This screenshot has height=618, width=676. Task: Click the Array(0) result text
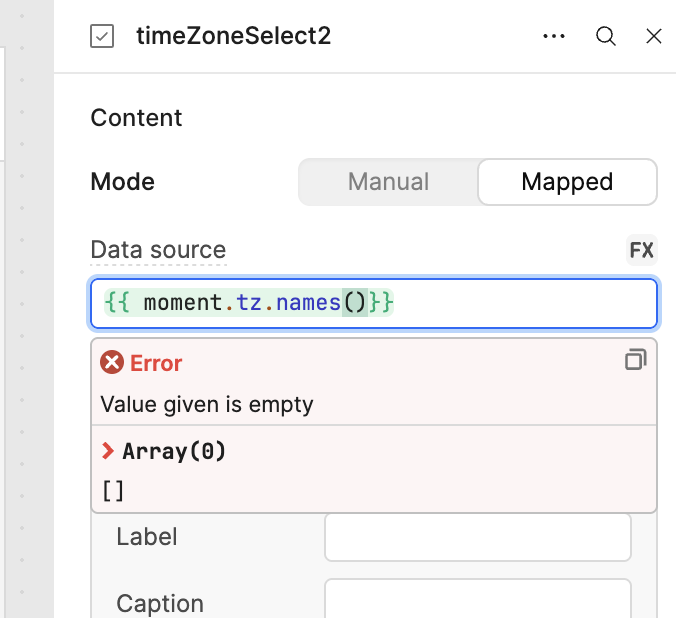point(174,452)
